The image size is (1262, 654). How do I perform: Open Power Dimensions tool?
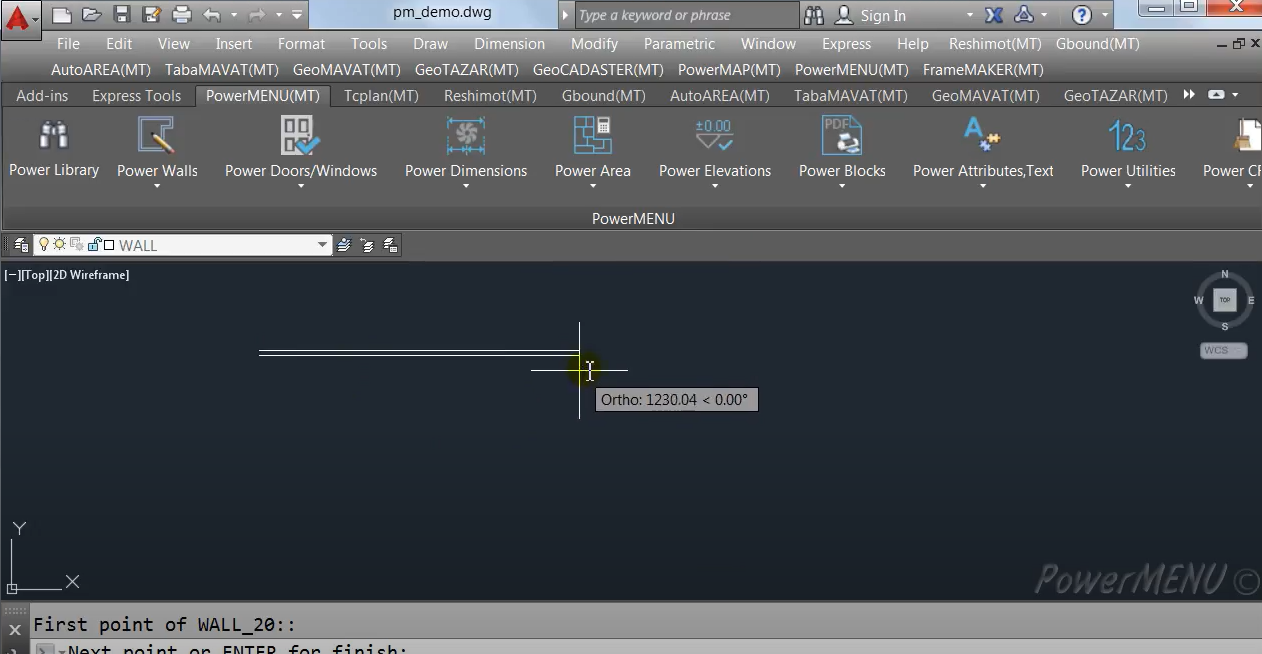tap(466, 150)
